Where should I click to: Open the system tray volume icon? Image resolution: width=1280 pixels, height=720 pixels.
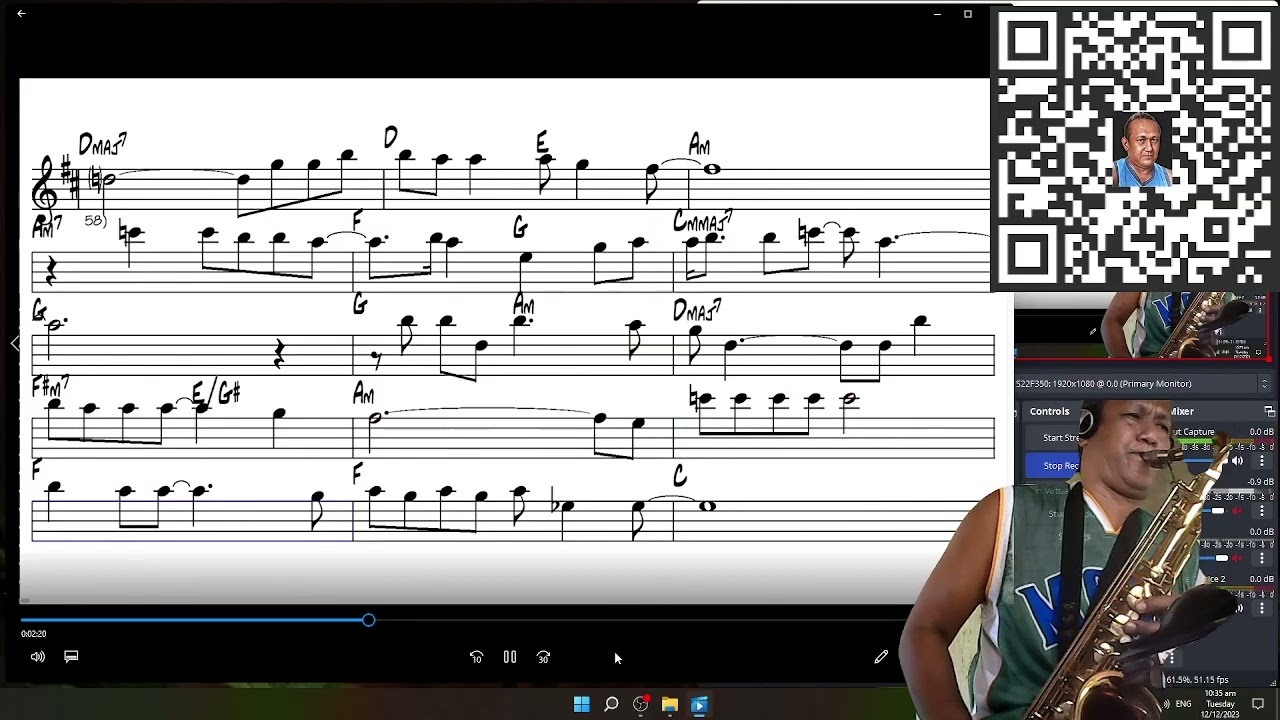coord(1166,704)
